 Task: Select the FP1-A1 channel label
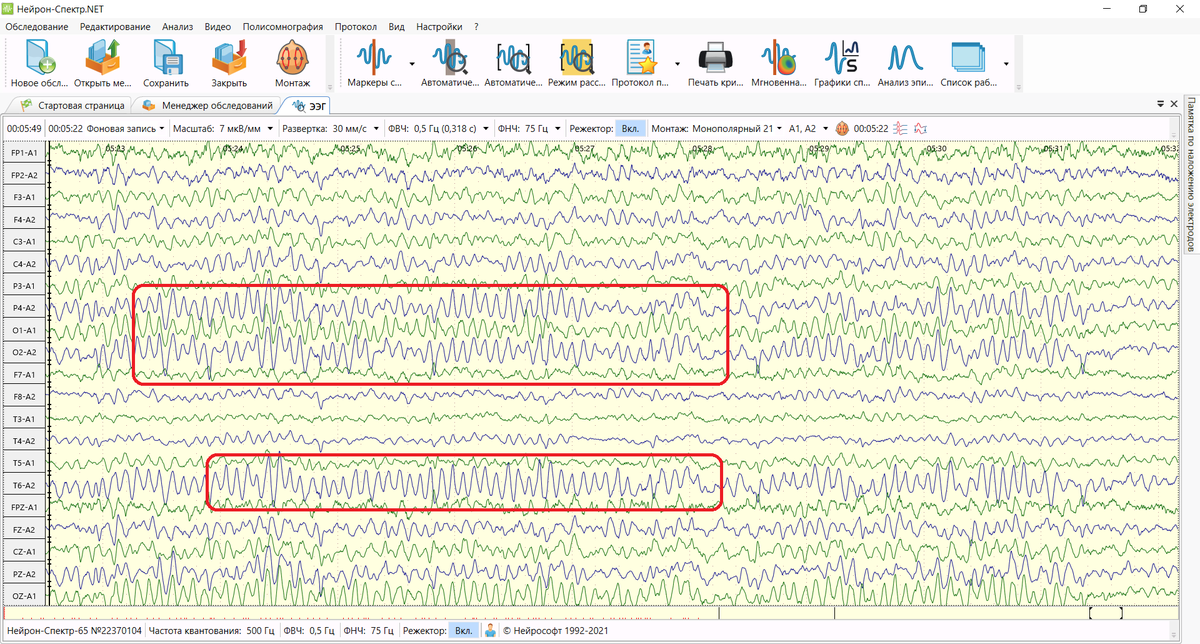[24, 153]
